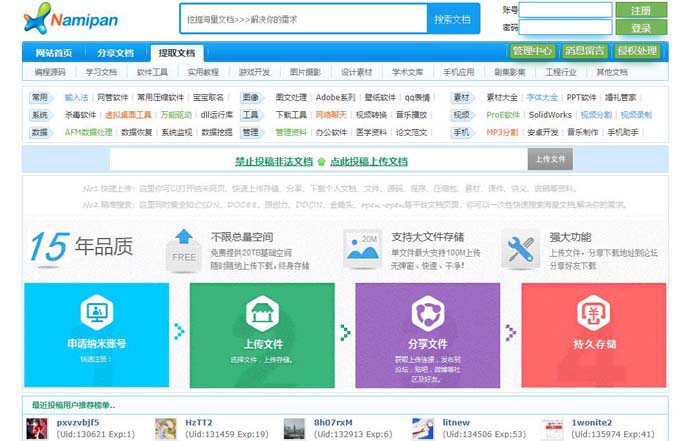This screenshot has width=690, height=441.
Task: Select the 提取文档 tab
Action: pyautogui.click(x=177, y=53)
